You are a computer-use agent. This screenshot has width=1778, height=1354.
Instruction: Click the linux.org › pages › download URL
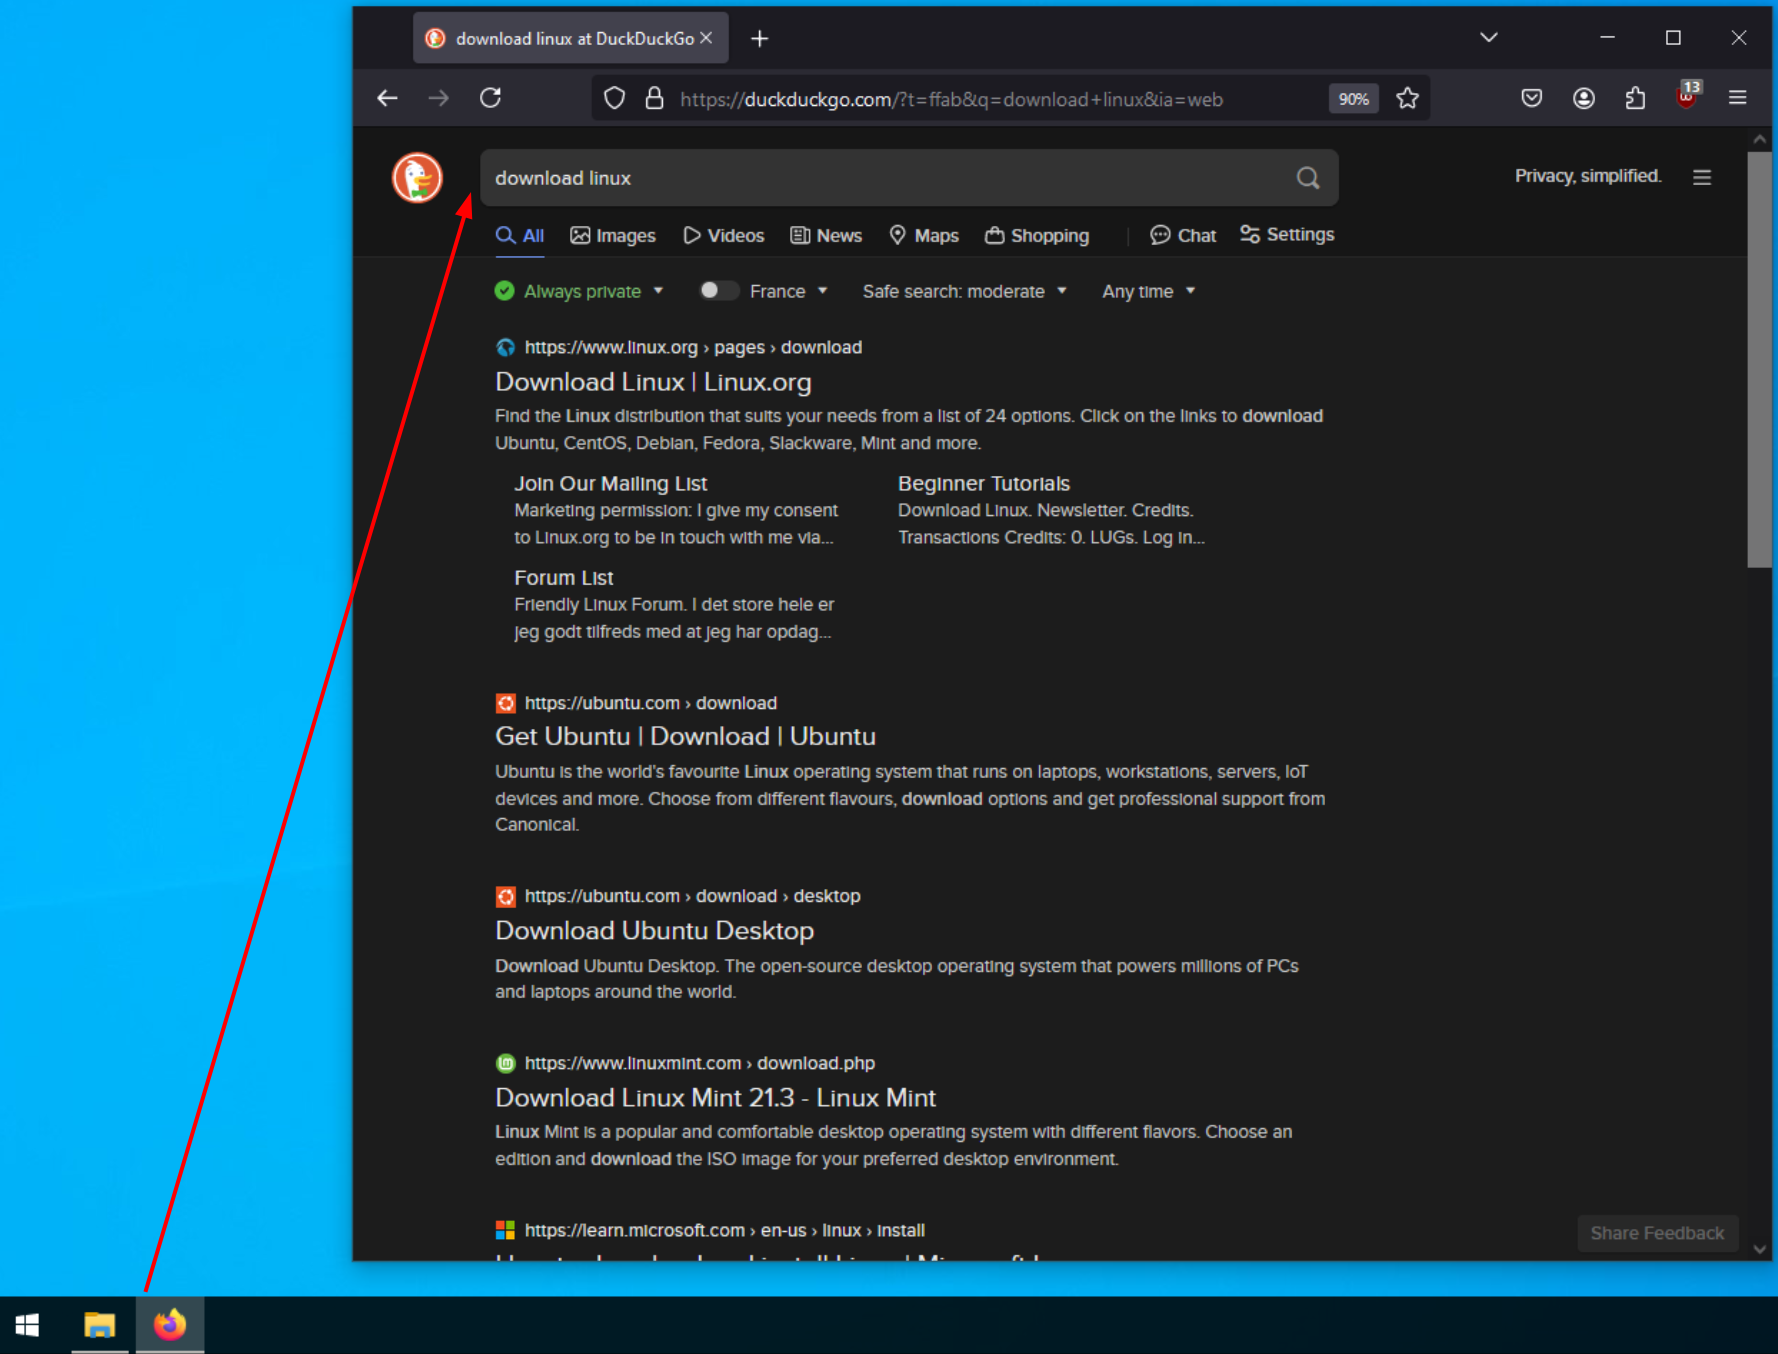[693, 347]
